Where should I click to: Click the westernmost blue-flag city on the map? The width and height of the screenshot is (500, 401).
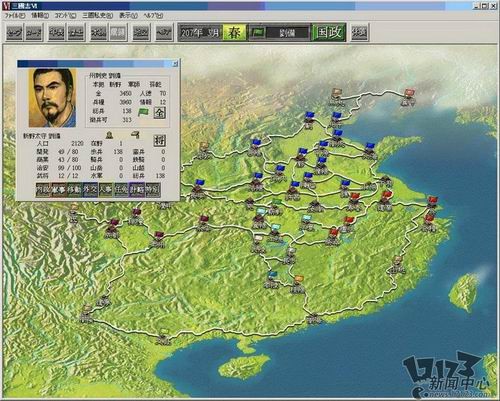tap(198, 190)
